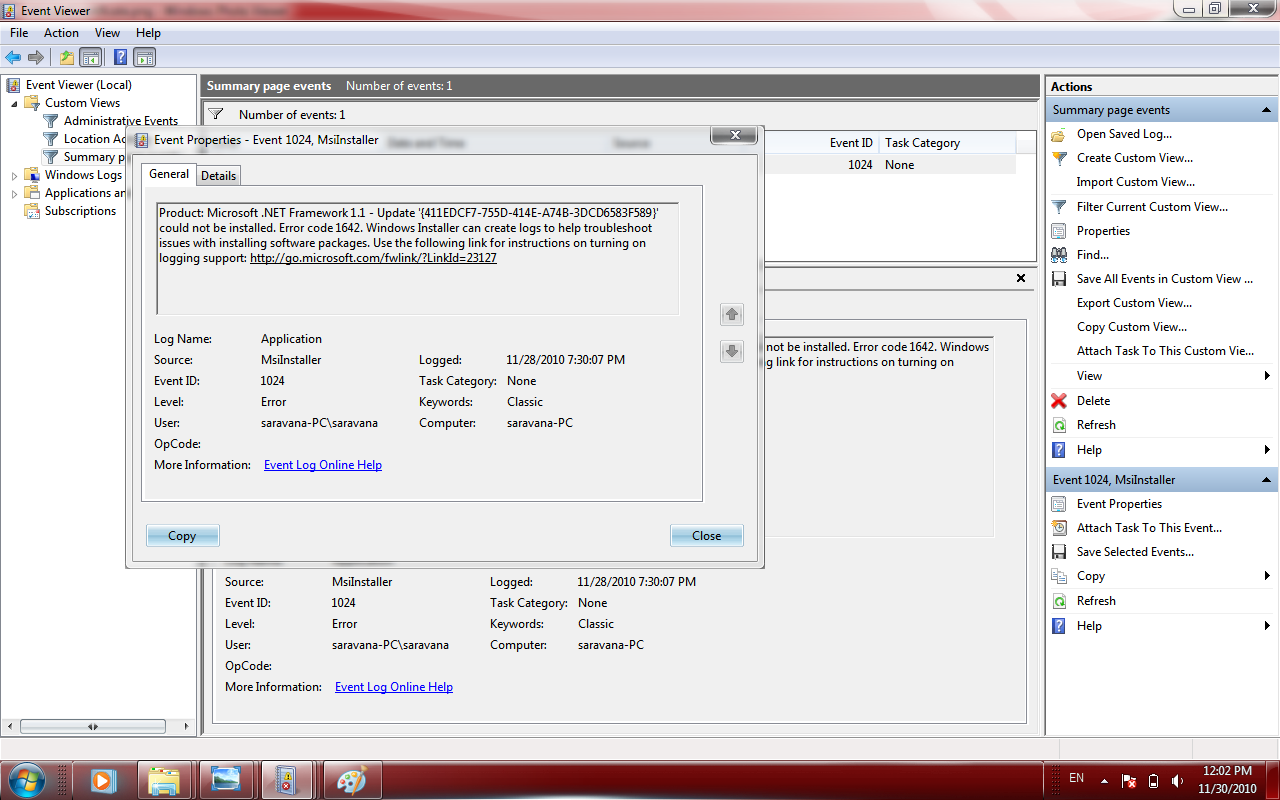1280x800 pixels.
Task: Close the Event Properties dialog with Close button
Action: pos(706,536)
